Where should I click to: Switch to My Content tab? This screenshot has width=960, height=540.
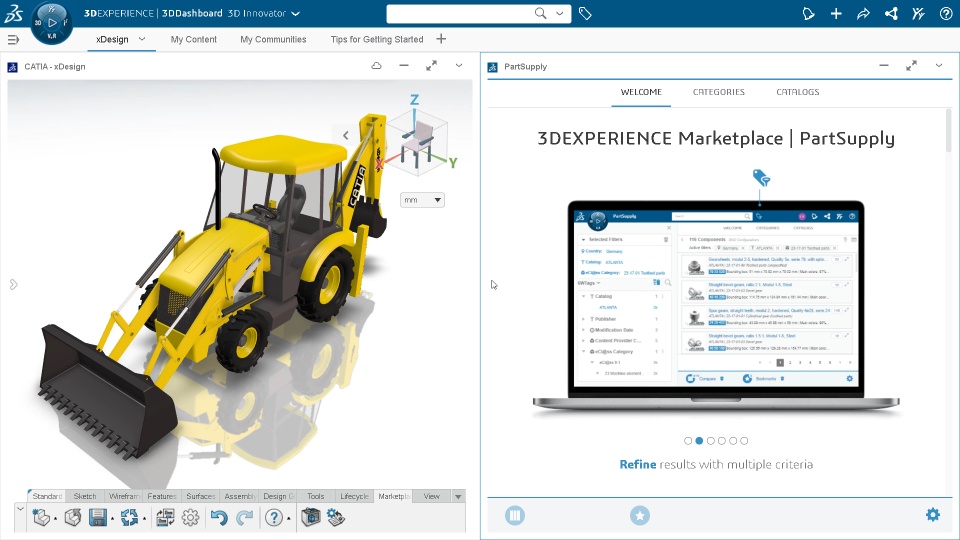pyautogui.click(x=193, y=39)
